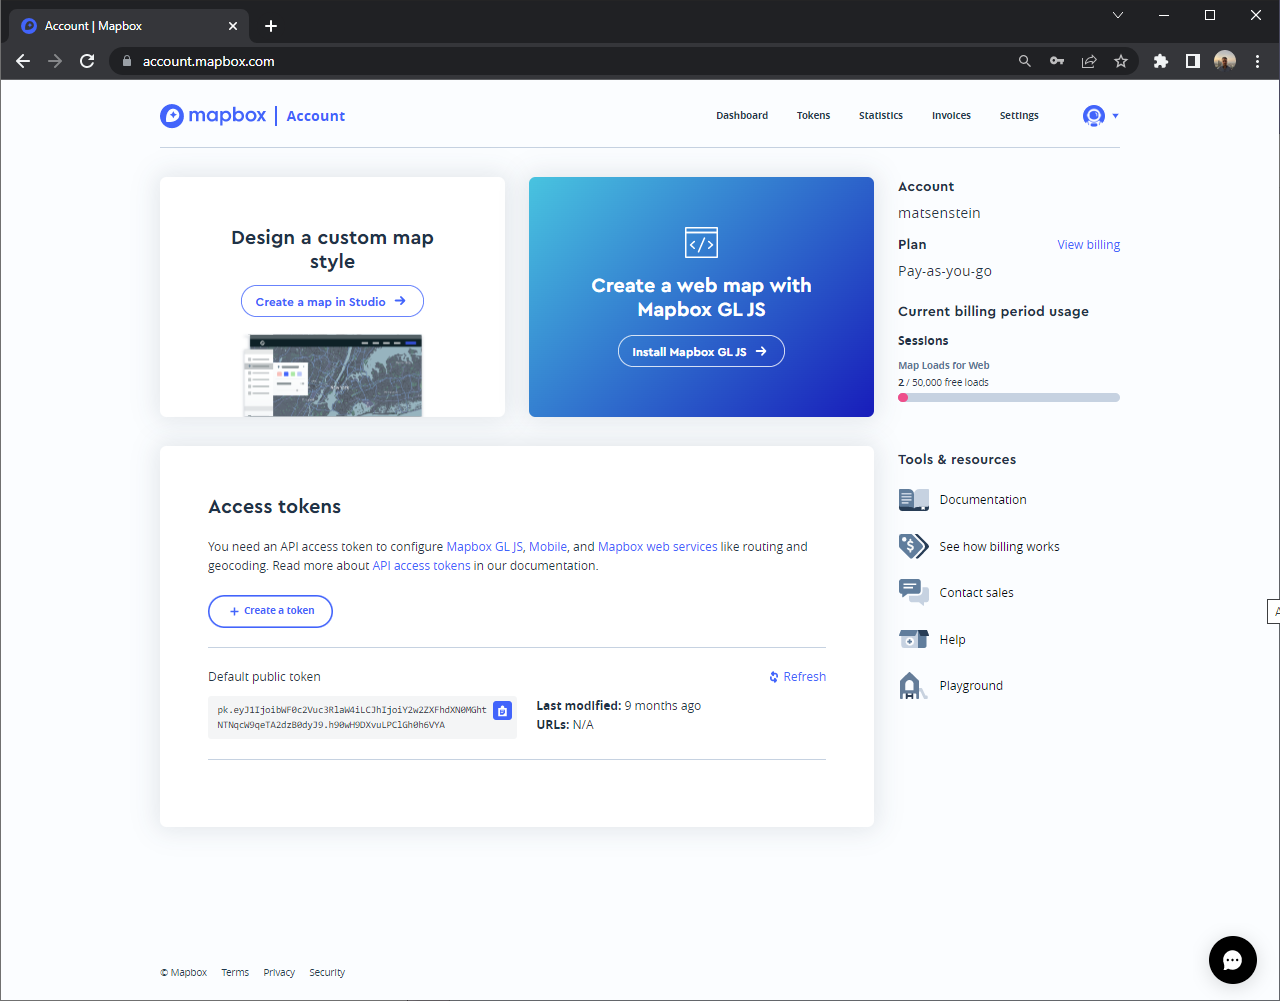
Task: Open the Settings nav item
Action: [1019, 116]
